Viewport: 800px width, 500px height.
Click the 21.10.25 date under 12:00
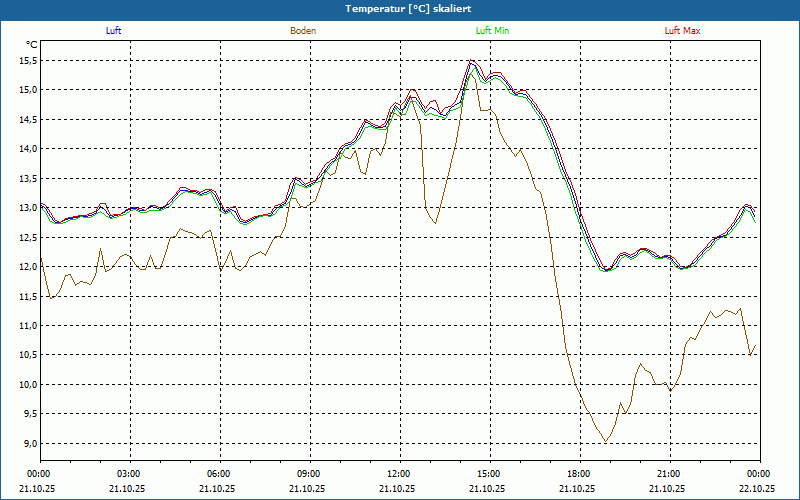(397, 488)
